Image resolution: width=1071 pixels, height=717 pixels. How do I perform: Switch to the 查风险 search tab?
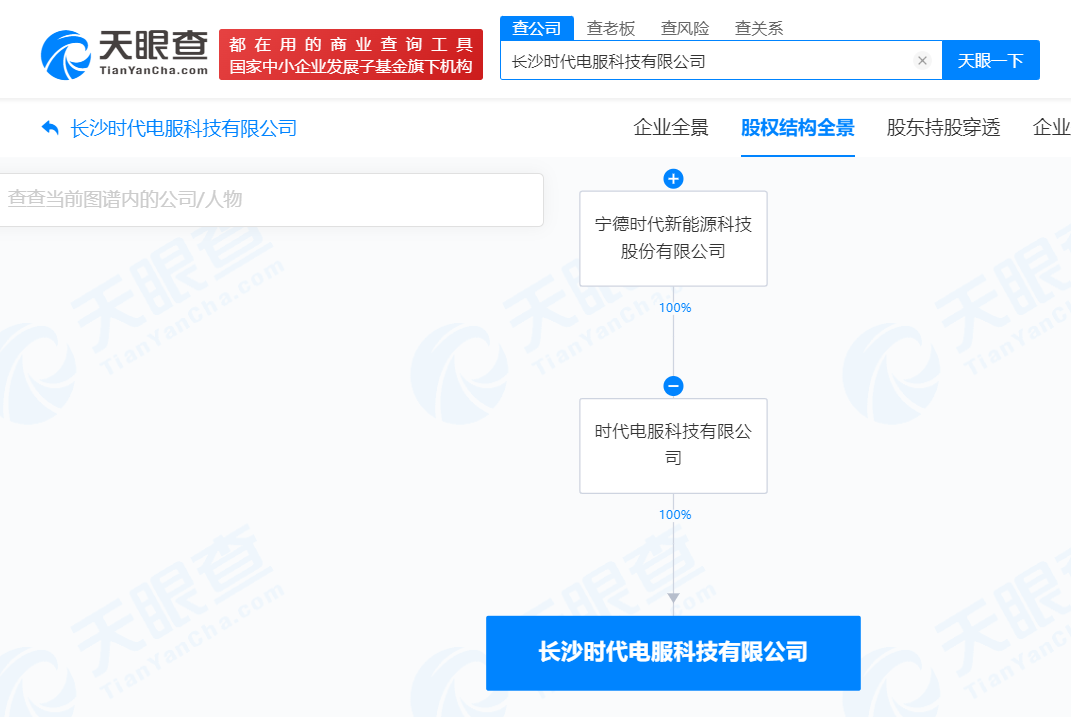coord(685,28)
